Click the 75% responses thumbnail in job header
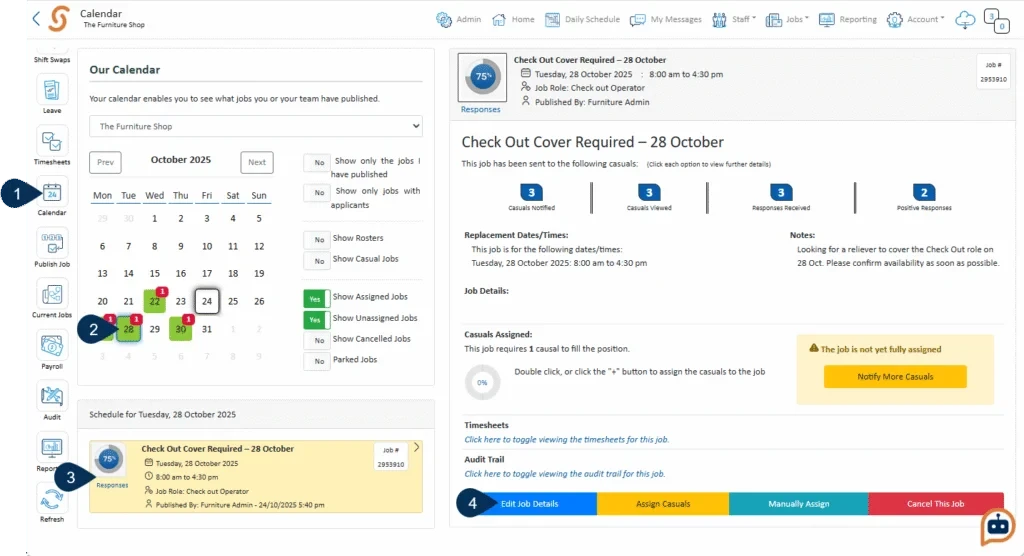This screenshot has width=1024, height=556. 482,77
